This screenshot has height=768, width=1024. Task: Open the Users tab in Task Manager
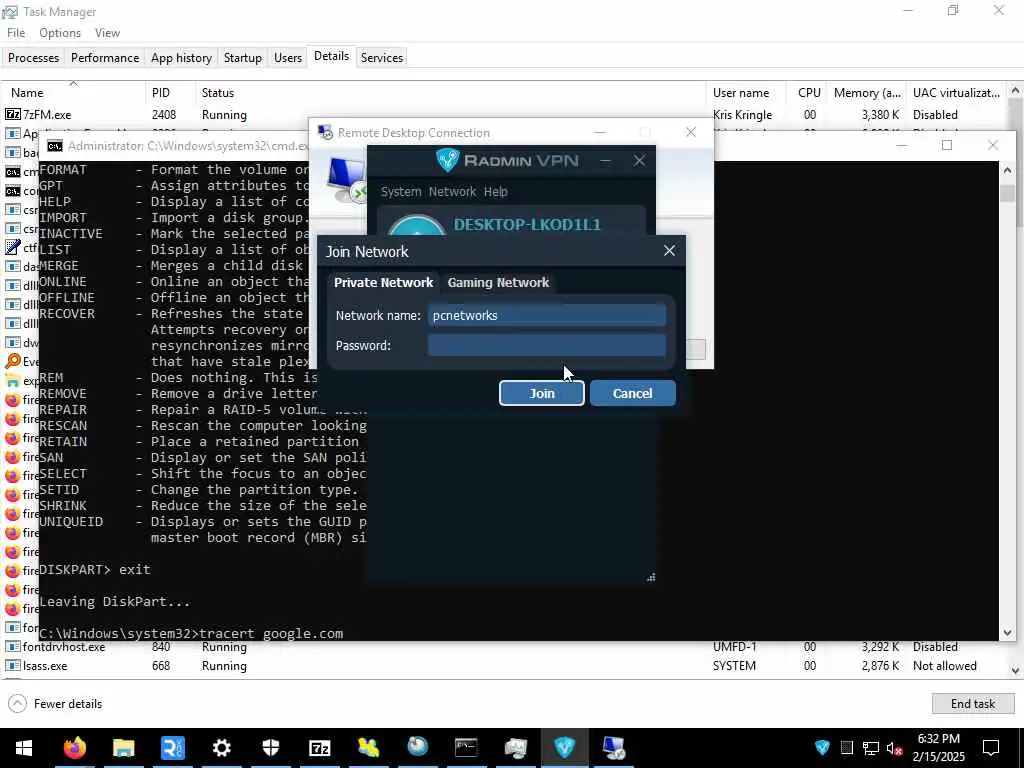[x=288, y=57]
